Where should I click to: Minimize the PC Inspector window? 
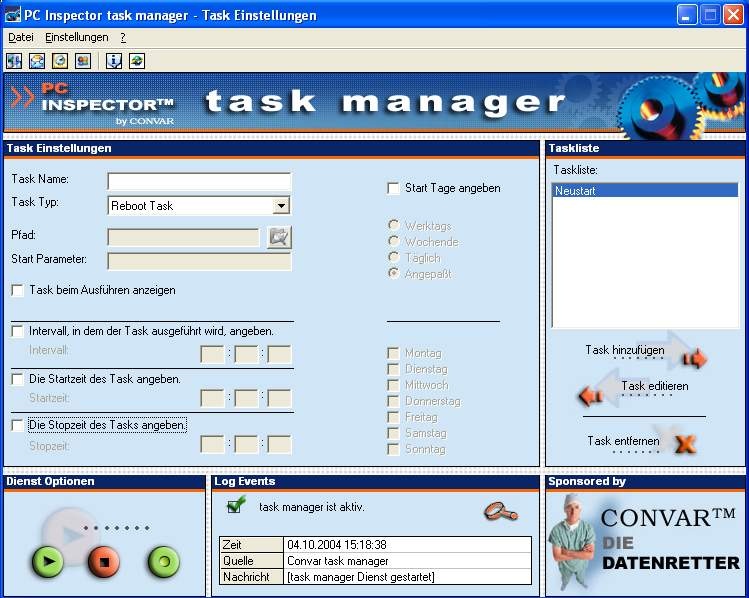pos(686,15)
